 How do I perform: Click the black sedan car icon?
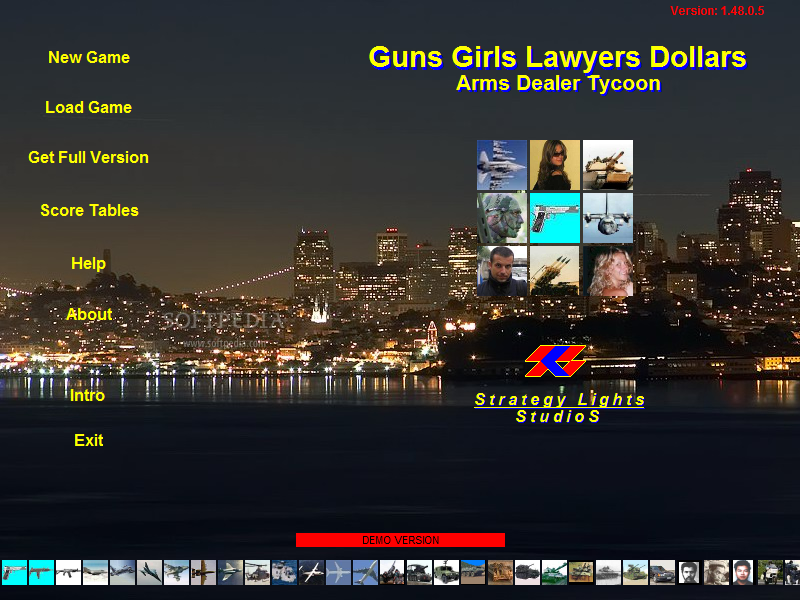(663, 572)
